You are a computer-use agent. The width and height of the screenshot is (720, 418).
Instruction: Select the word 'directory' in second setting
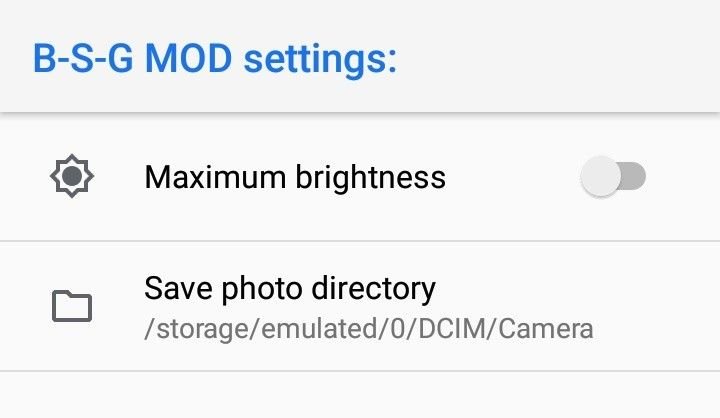(x=373, y=289)
